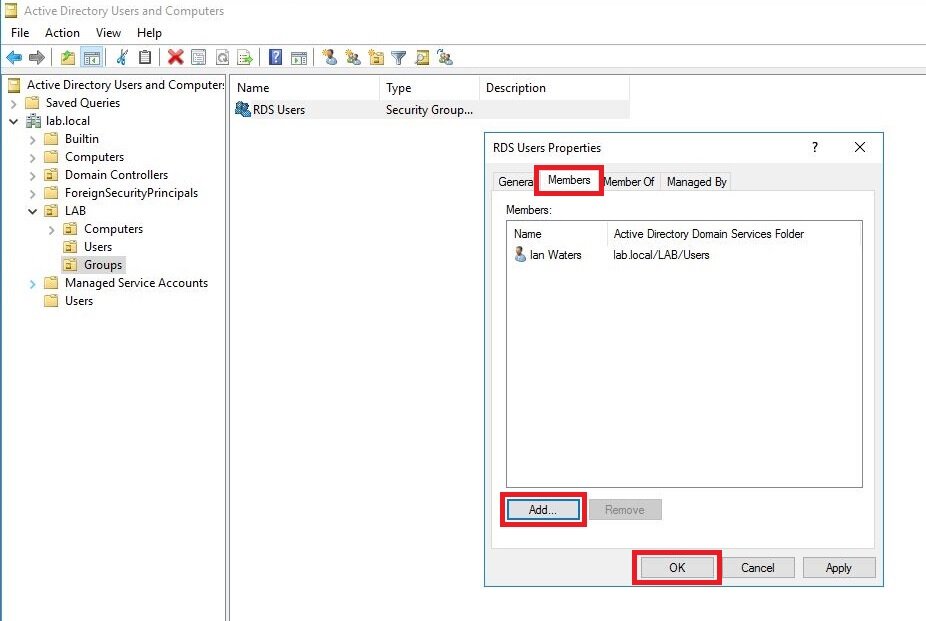Click the Create new organizational unit icon
This screenshot has height=621, width=926.
376,57
